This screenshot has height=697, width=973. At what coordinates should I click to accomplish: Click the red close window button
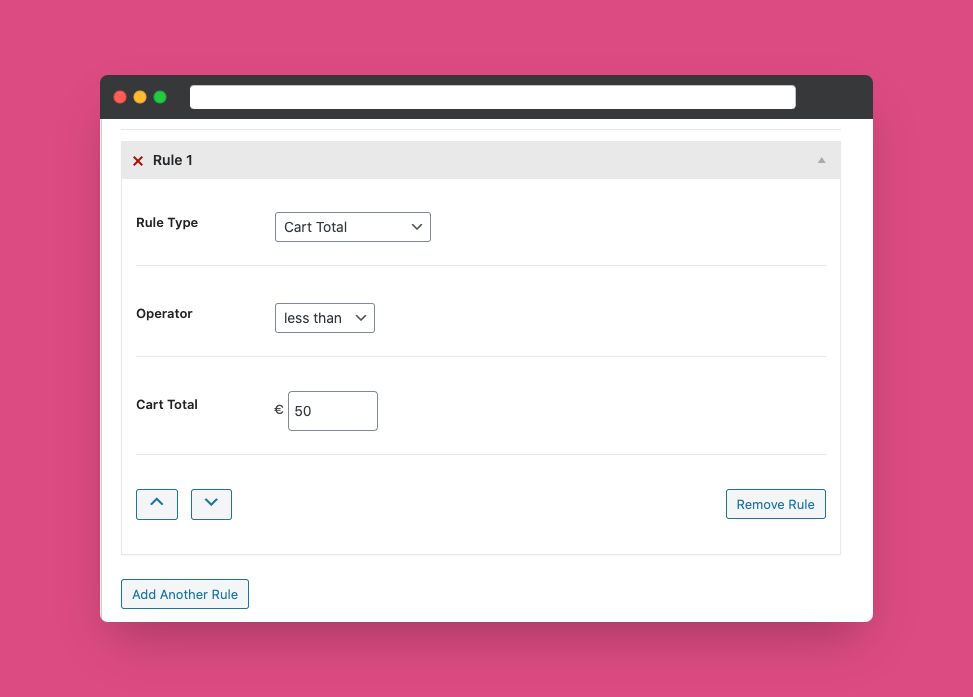coord(120,97)
